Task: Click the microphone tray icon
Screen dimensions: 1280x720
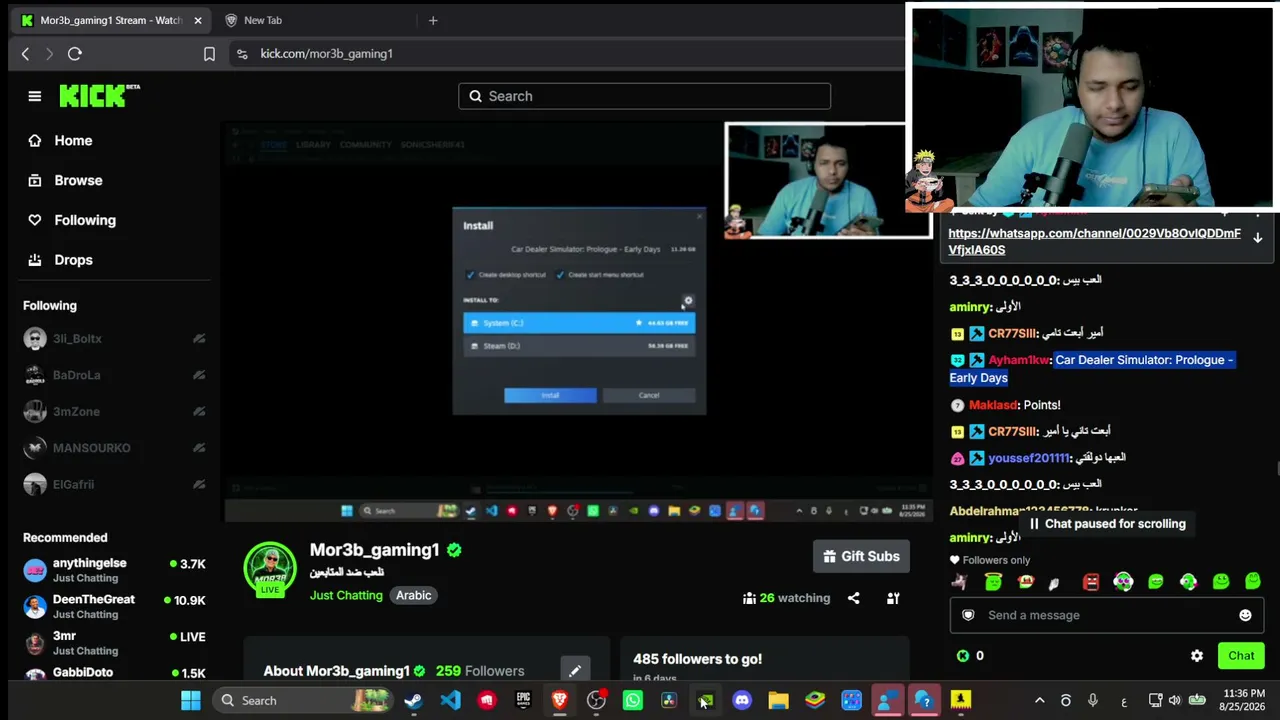Action: (x=1093, y=701)
